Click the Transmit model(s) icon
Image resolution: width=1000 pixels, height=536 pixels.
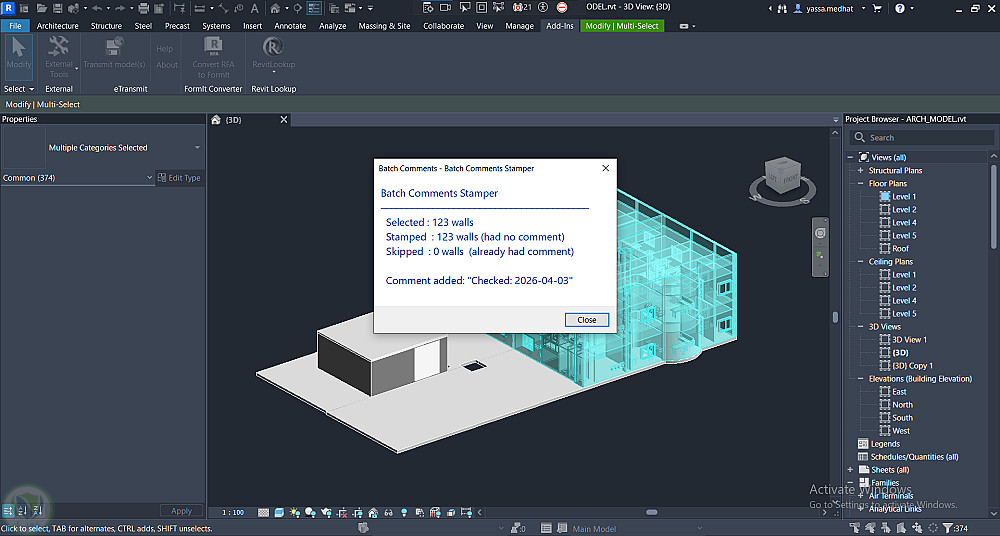(114, 48)
